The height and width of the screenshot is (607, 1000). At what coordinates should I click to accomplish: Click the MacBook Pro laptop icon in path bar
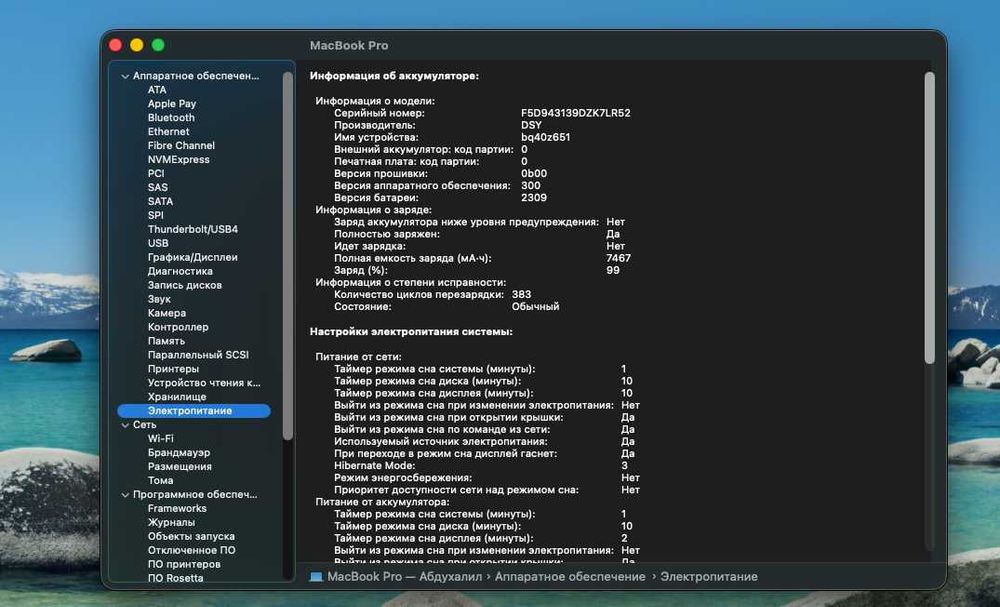coord(316,577)
